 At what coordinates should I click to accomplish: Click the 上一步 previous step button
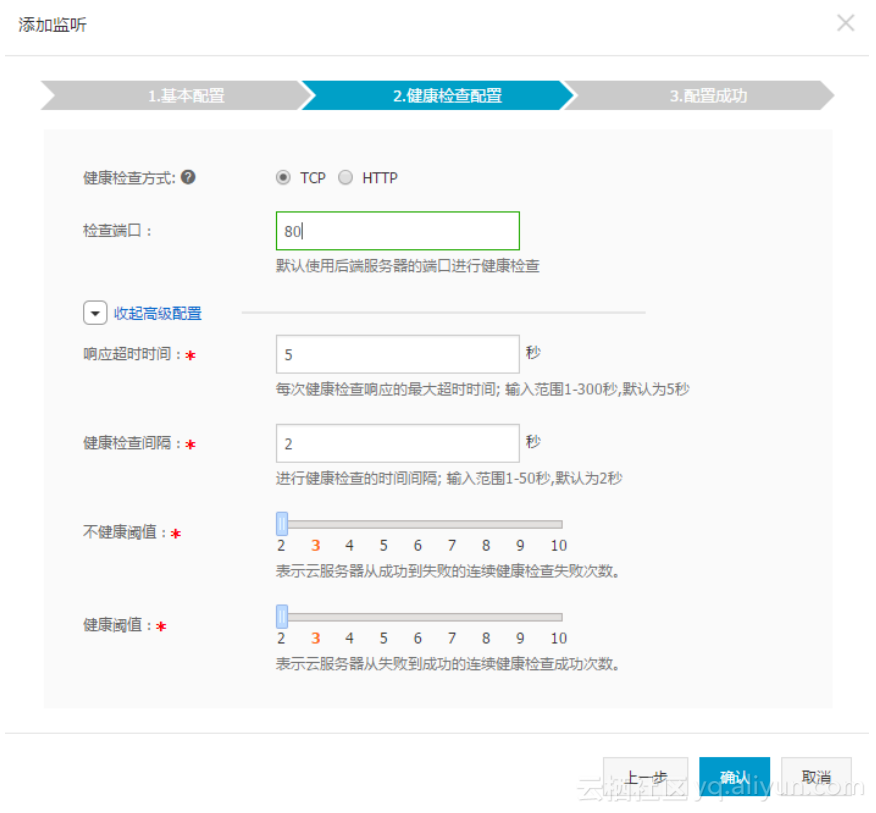pyautogui.click(x=645, y=776)
